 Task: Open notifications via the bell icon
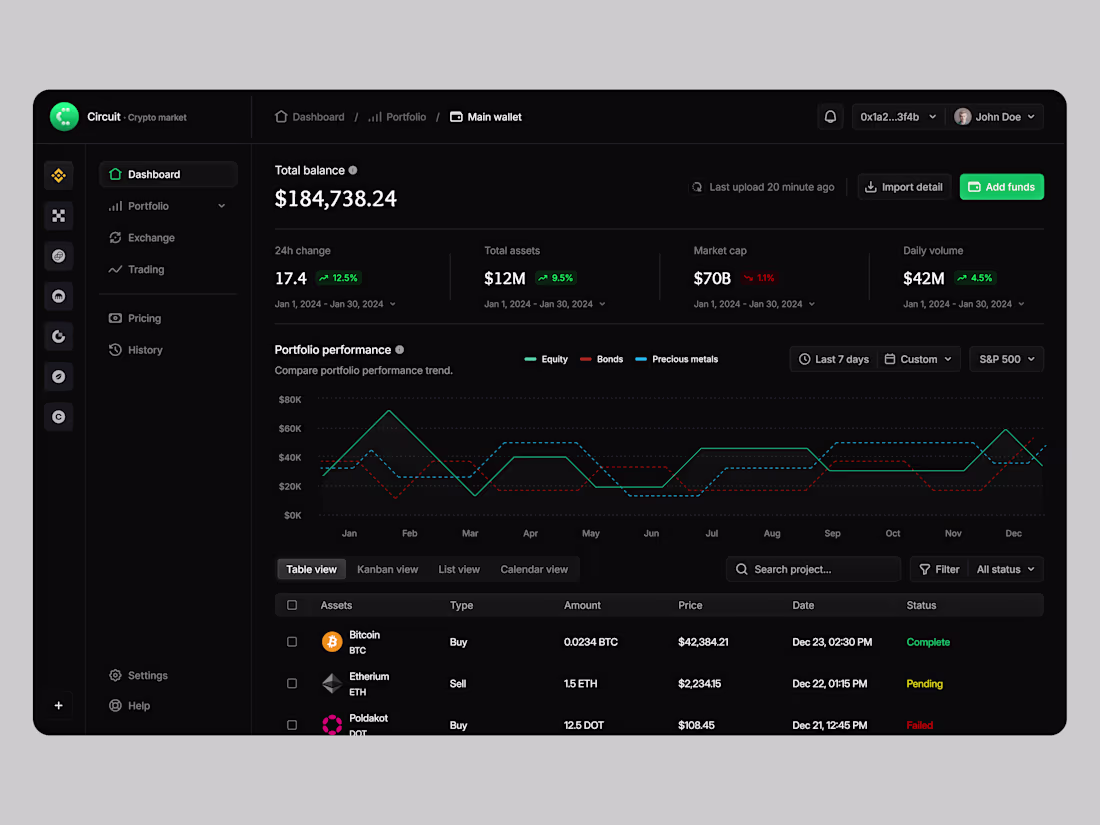[x=830, y=117]
